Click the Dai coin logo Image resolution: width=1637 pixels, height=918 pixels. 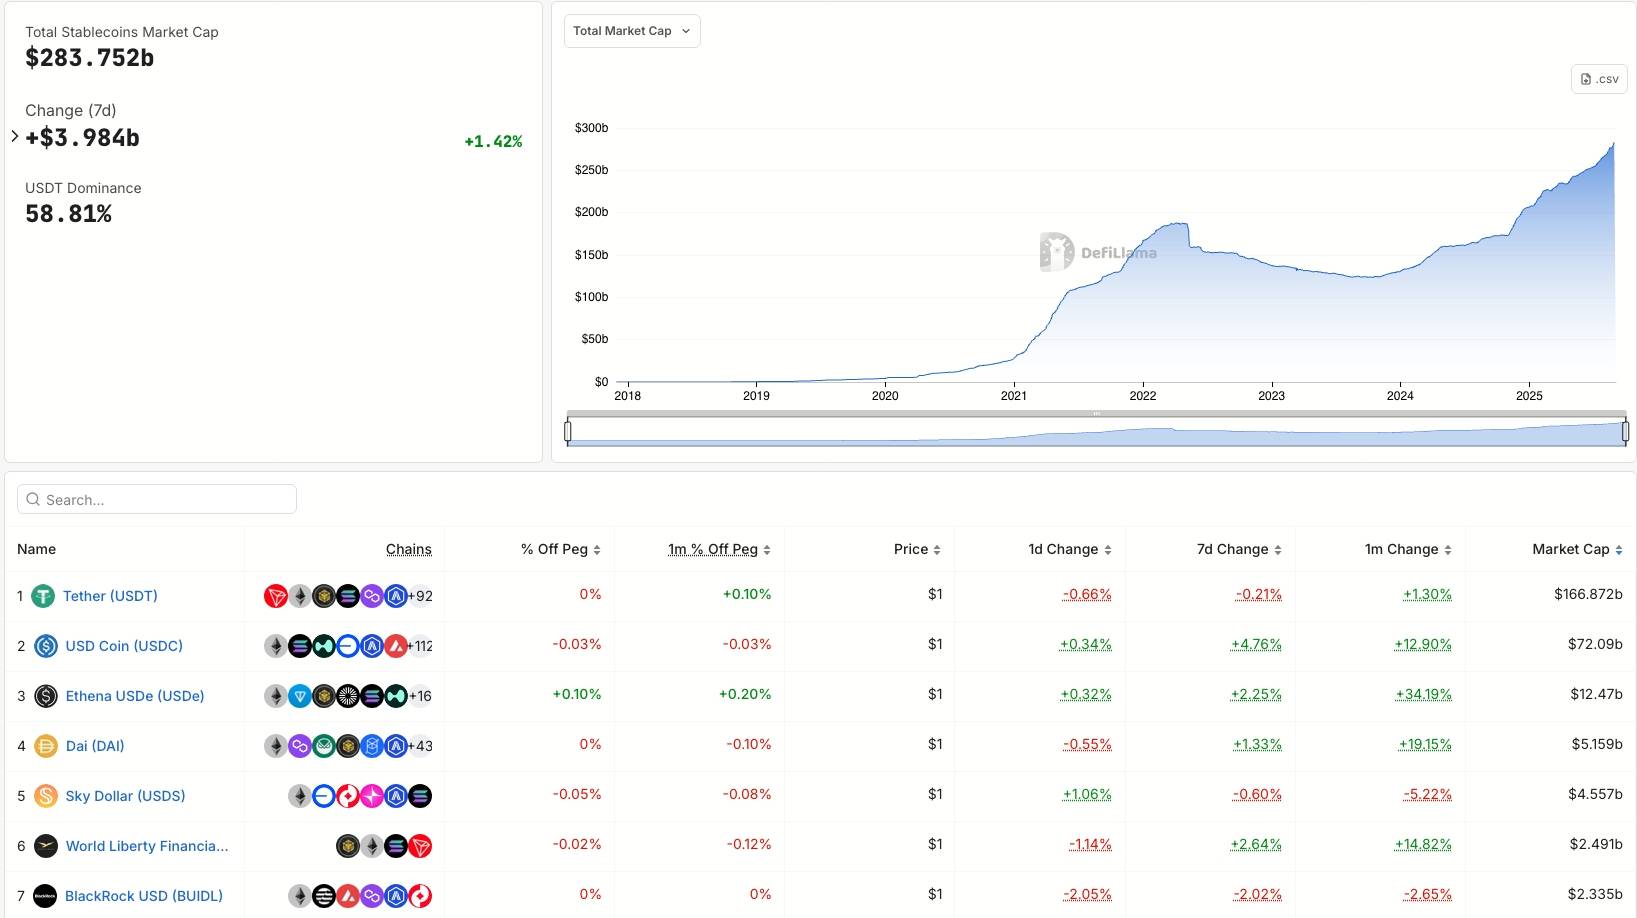tap(46, 746)
